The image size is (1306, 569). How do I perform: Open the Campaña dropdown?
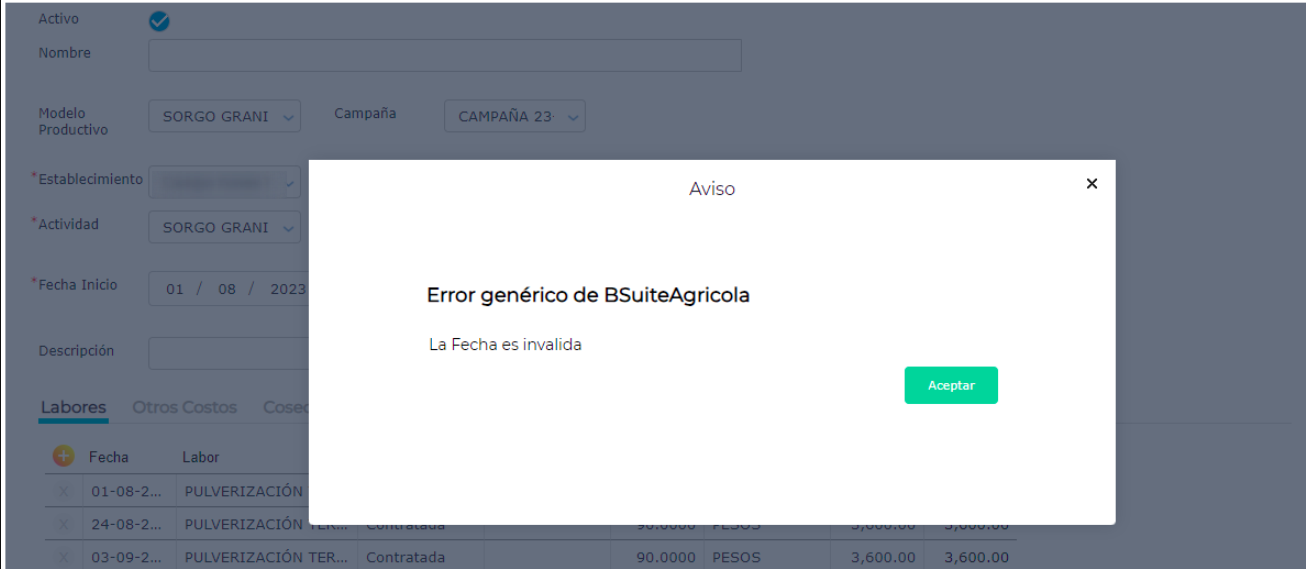pyautogui.click(x=515, y=116)
